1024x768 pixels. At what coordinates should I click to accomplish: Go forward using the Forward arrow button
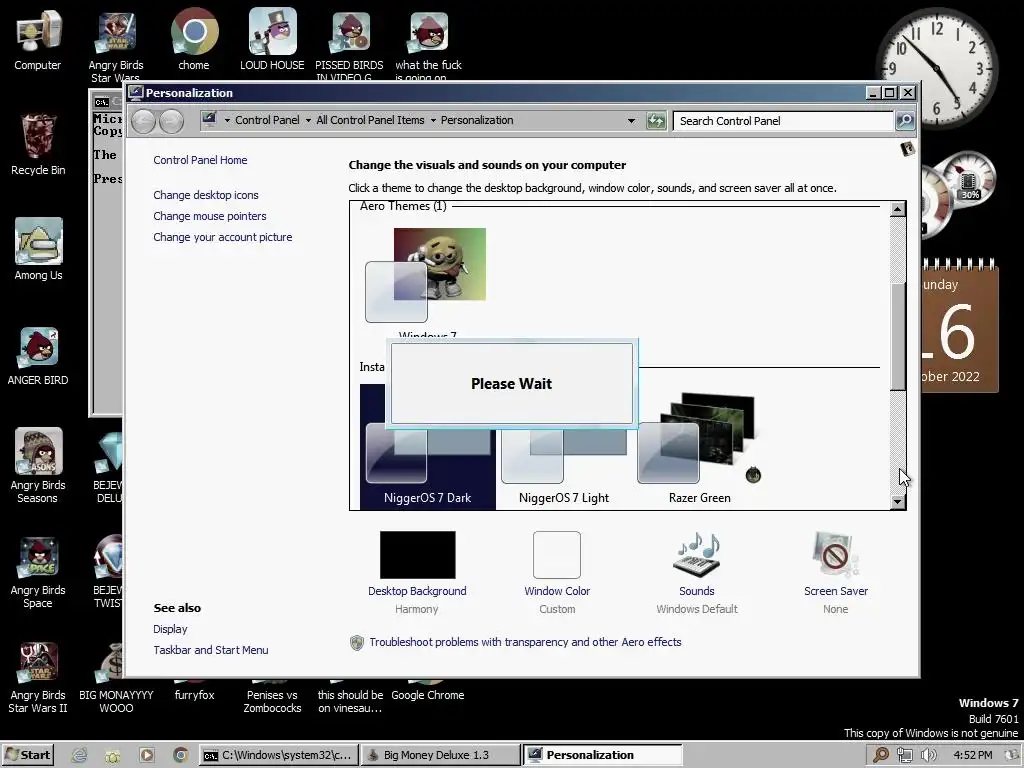[x=172, y=121]
